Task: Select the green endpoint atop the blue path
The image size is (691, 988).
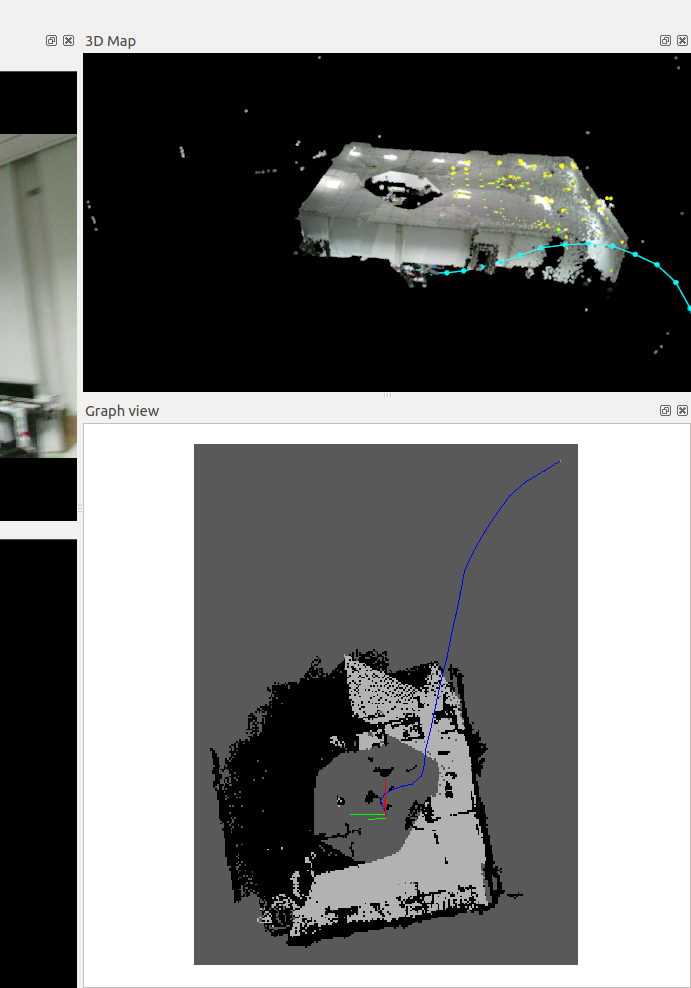Action: coord(560,461)
